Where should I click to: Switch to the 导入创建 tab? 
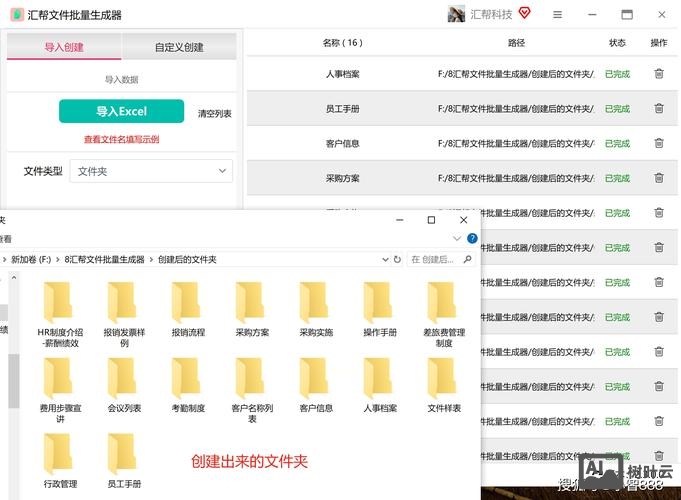pos(64,47)
